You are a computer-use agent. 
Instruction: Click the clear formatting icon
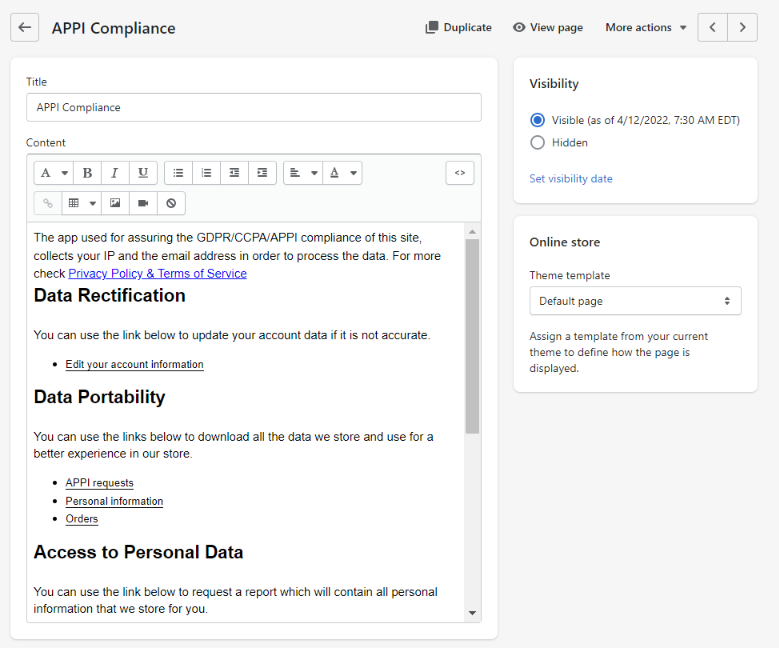click(171, 203)
